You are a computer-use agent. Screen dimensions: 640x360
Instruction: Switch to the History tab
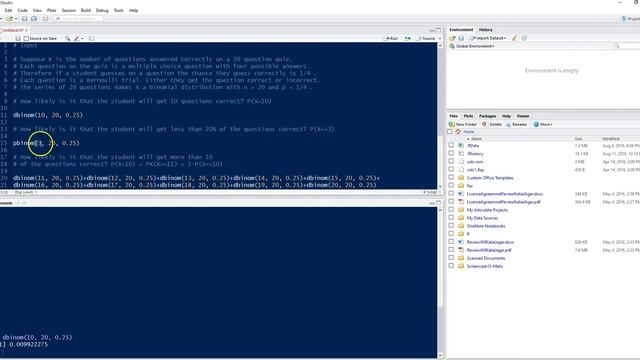486,30
